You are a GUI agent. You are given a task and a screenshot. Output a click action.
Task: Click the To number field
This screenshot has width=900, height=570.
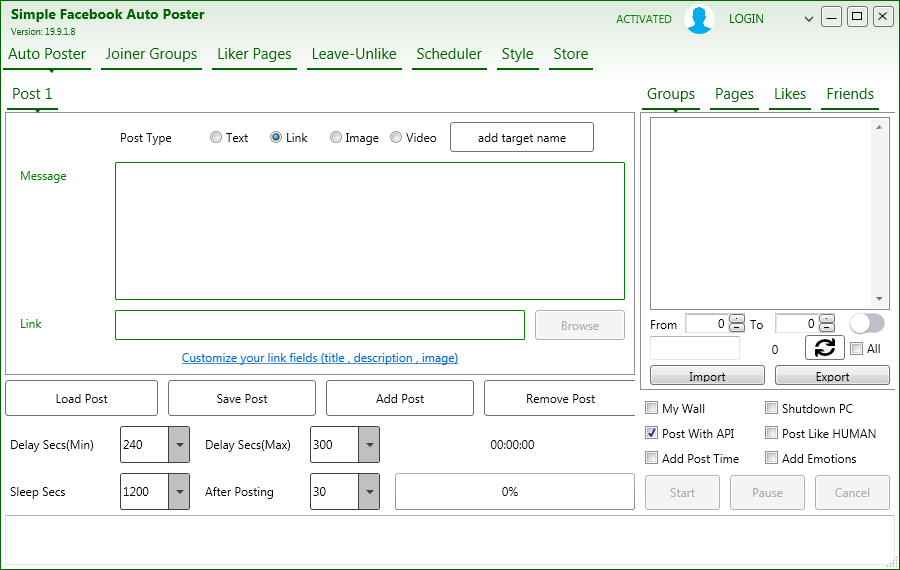[x=797, y=324]
